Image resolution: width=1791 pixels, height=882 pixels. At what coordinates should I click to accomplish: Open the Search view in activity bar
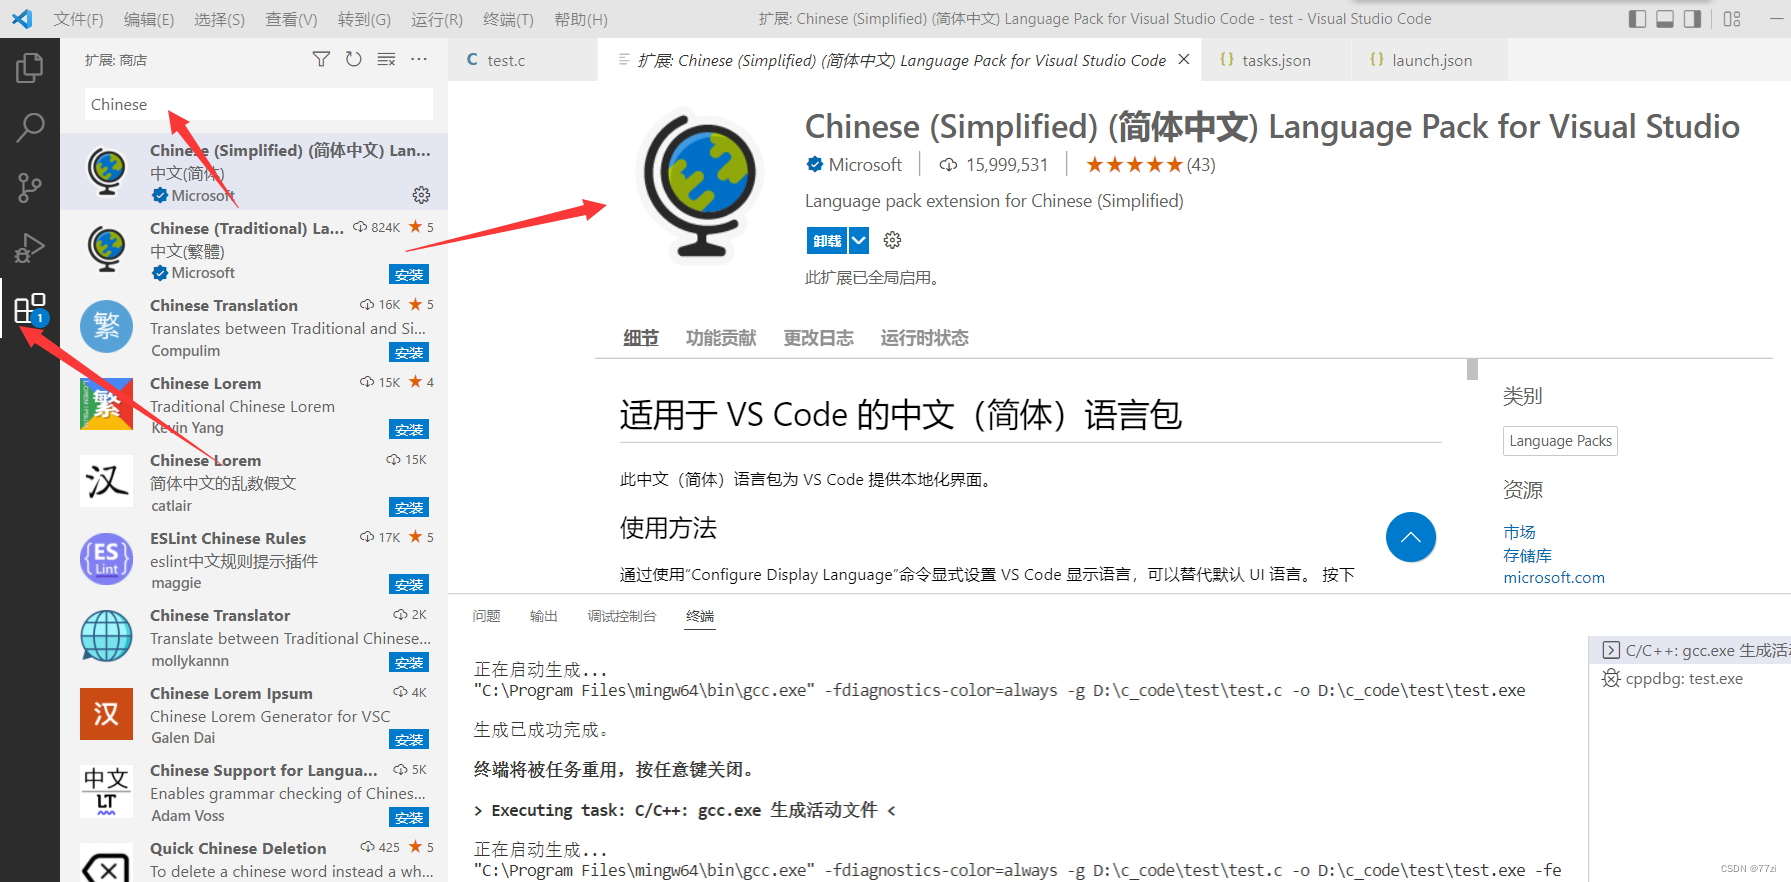pos(29,127)
